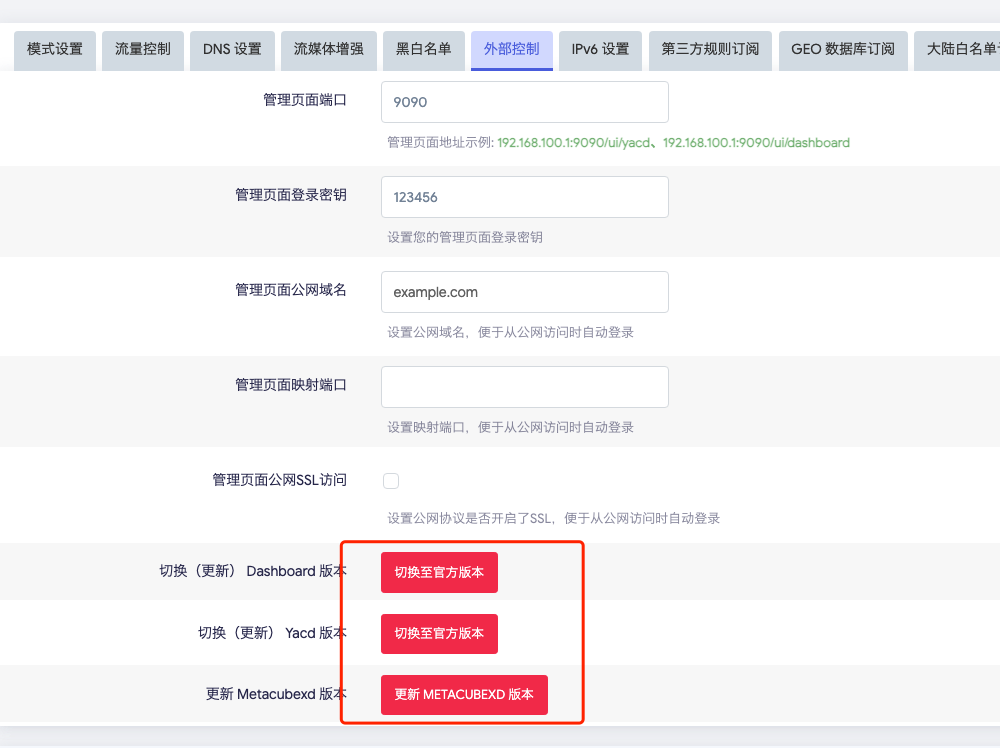
Task: Open the 192.168.100.1:9090/ui/yacd example link
Action: 576,143
